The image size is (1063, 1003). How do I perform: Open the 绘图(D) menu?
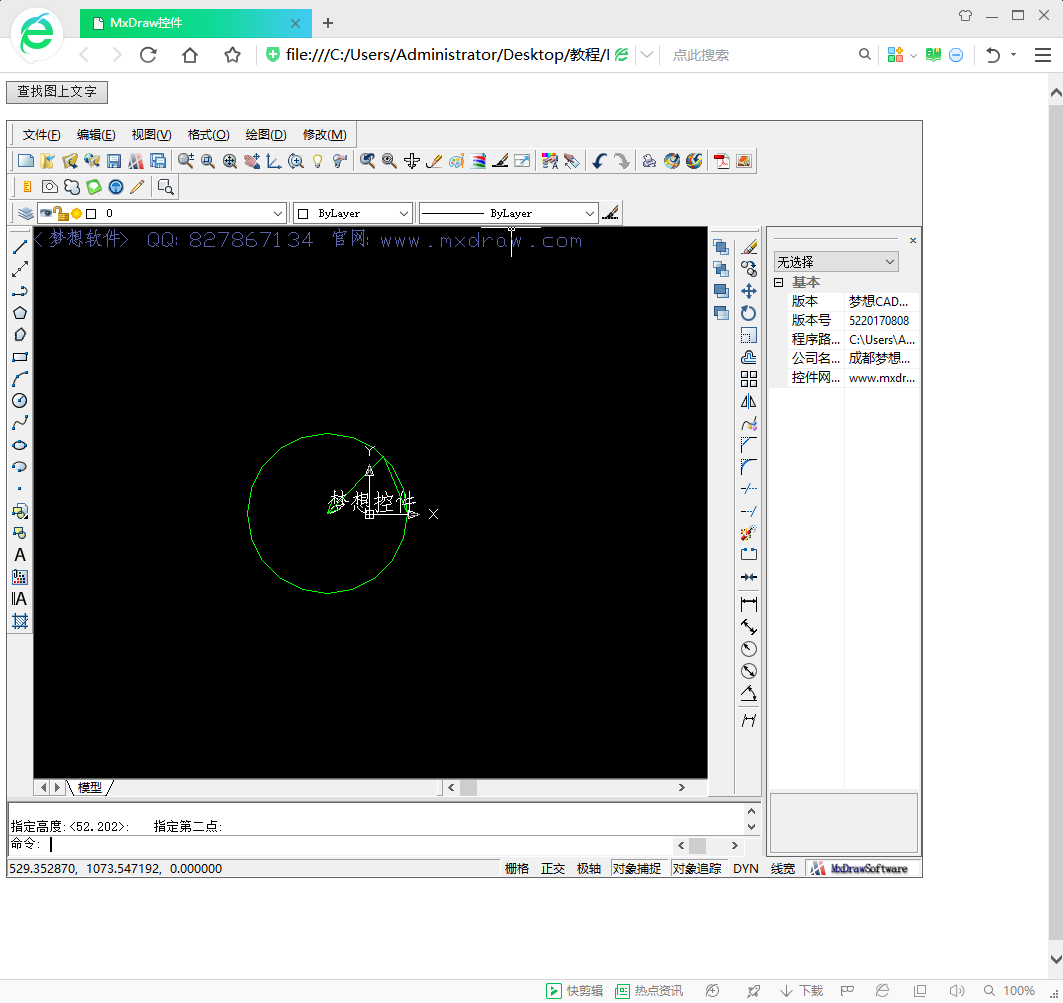point(266,135)
